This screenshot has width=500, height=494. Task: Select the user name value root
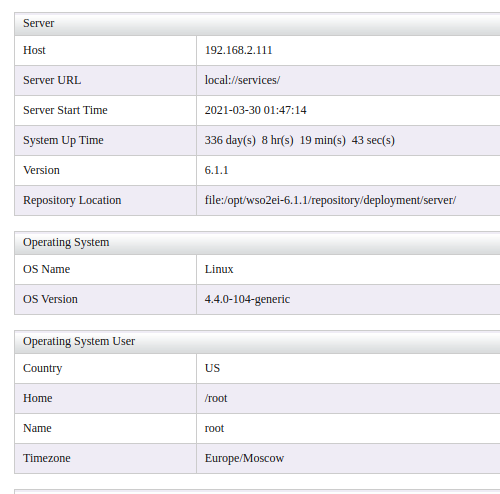(214, 429)
